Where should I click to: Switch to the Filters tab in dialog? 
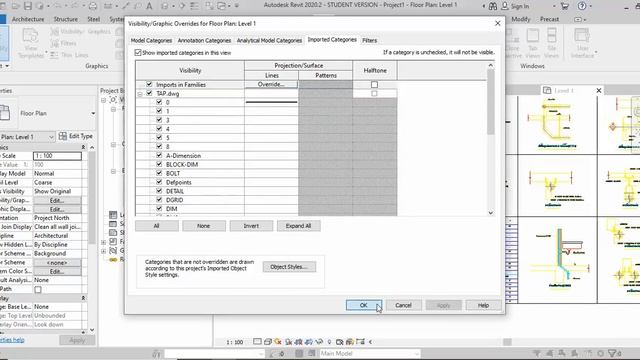(x=369, y=40)
